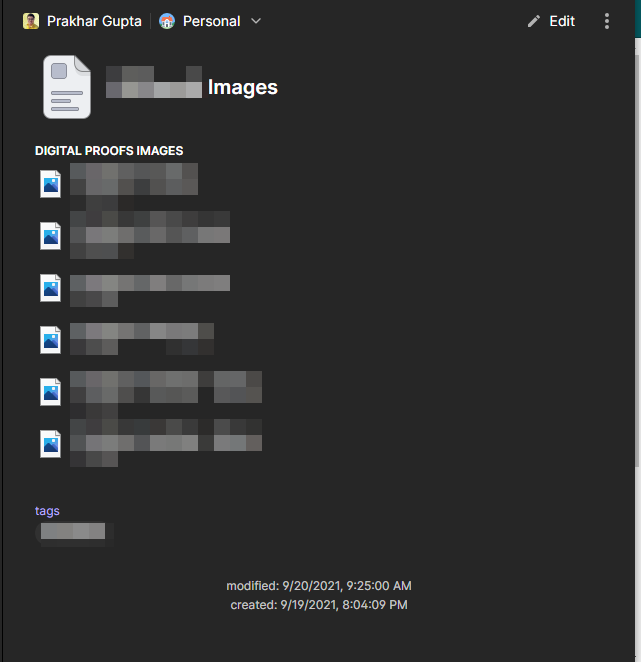Select the last image file icon in list

(x=50, y=444)
